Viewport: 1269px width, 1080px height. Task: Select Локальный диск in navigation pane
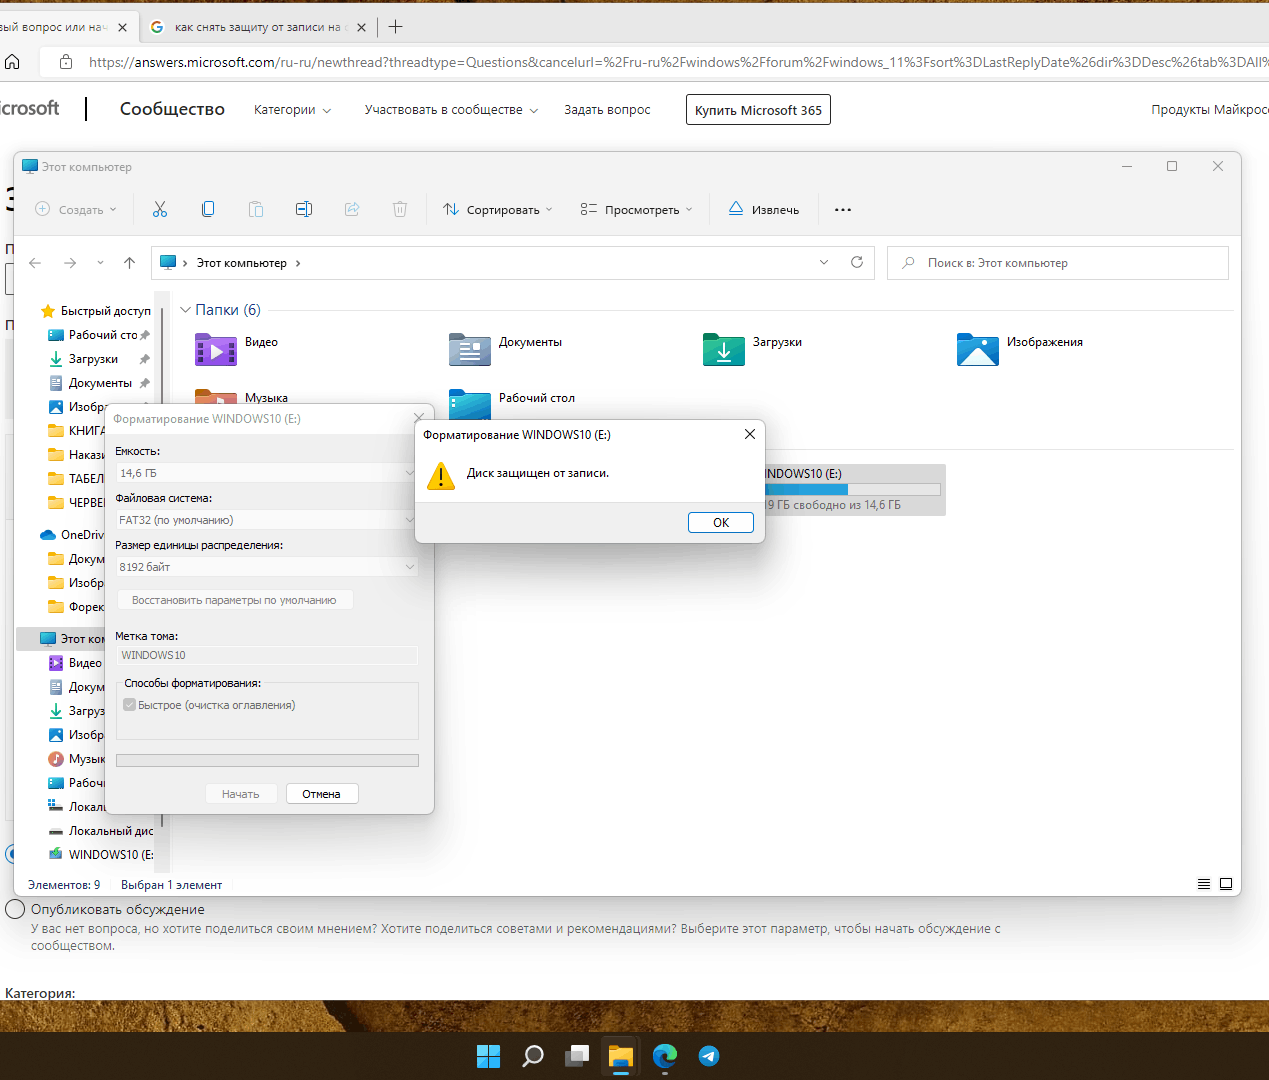coord(101,831)
